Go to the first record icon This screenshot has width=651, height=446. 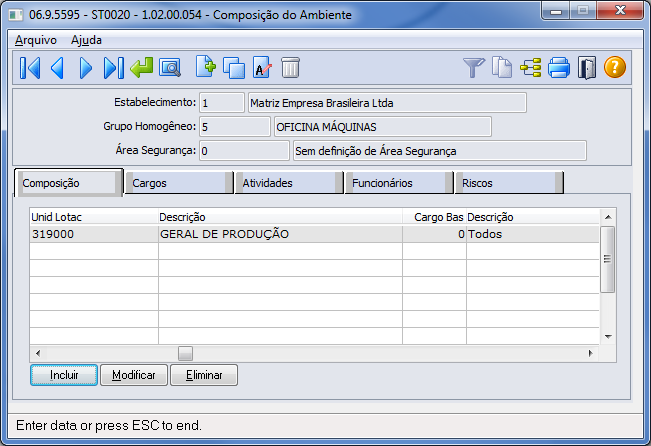point(30,68)
